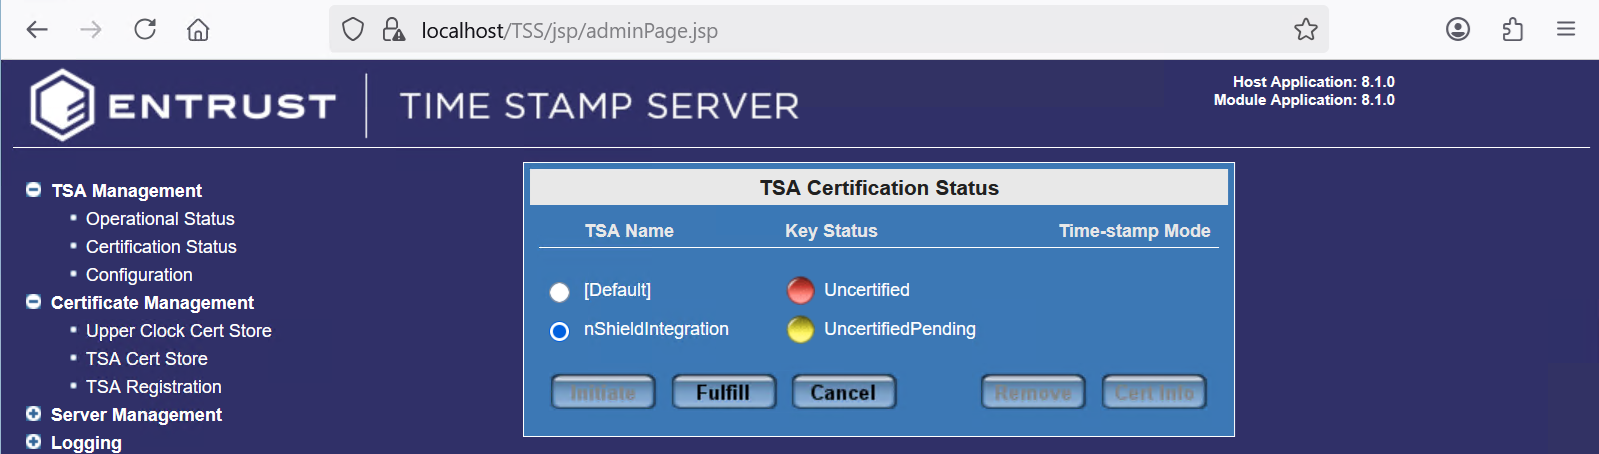Screen dimensions: 1599x454
Task: Expand the Logging section
Action: 33,441
